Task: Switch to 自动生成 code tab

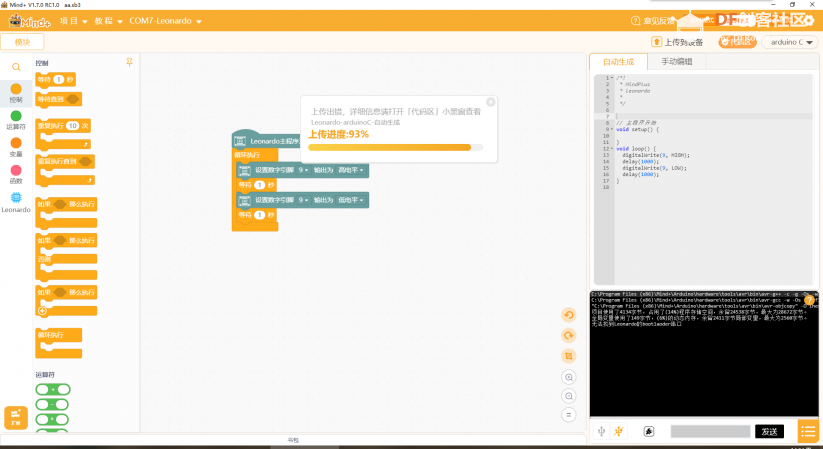Action: click(x=618, y=62)
